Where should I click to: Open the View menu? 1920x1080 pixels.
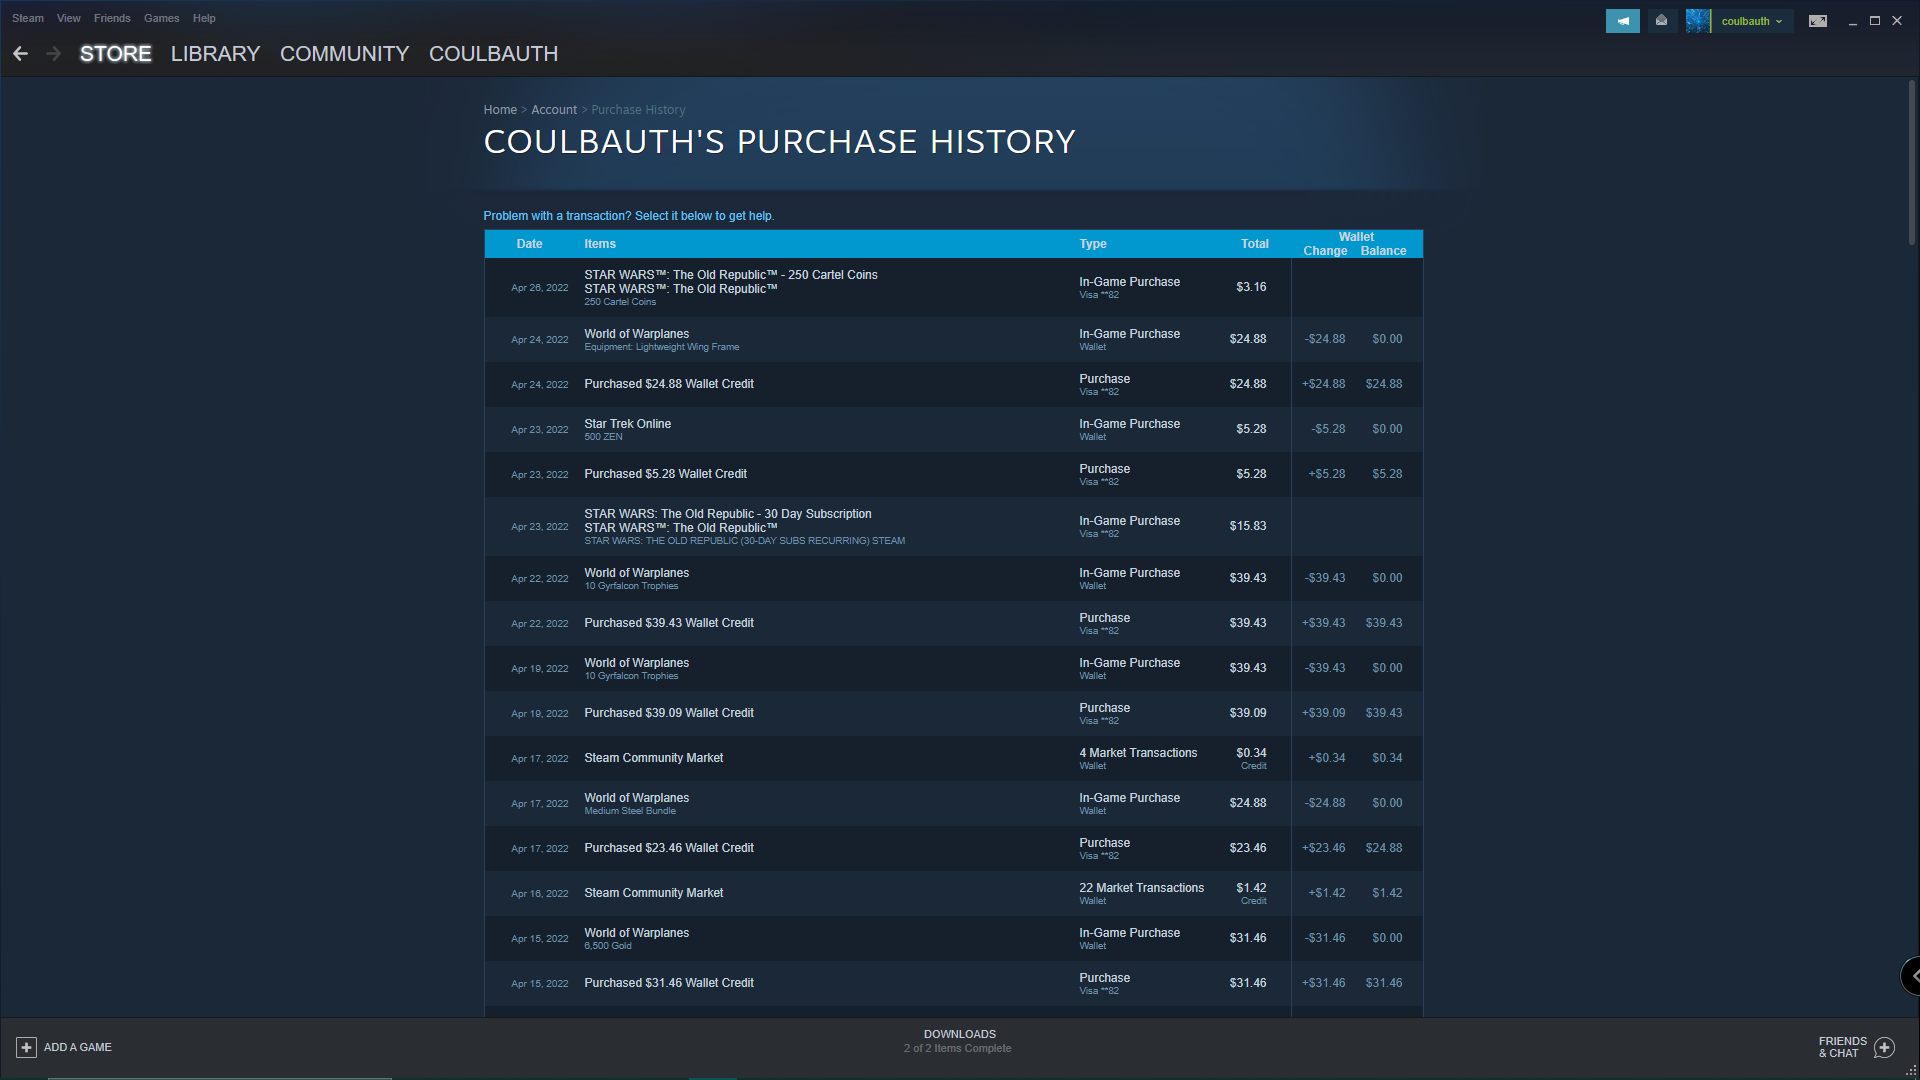(x=69, y=18)
